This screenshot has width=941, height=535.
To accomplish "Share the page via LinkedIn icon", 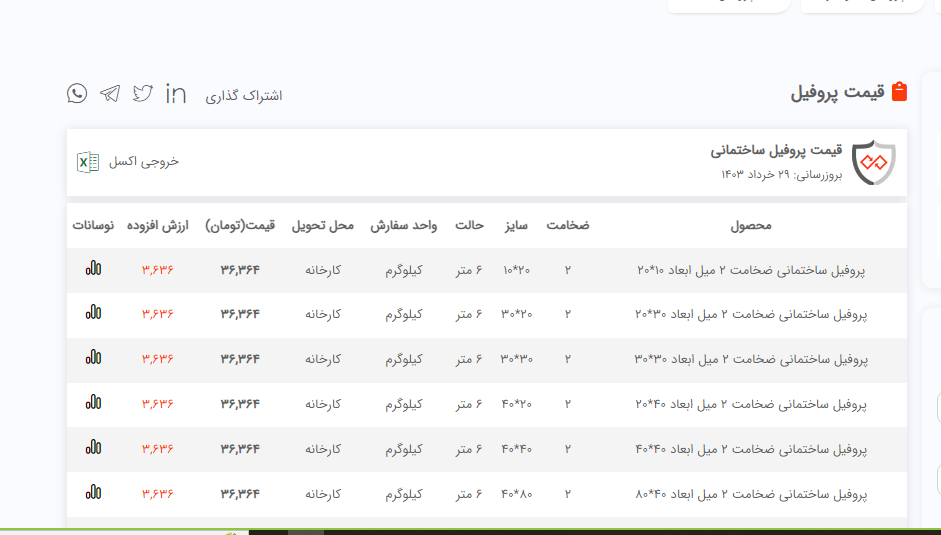I will (176, 93).
